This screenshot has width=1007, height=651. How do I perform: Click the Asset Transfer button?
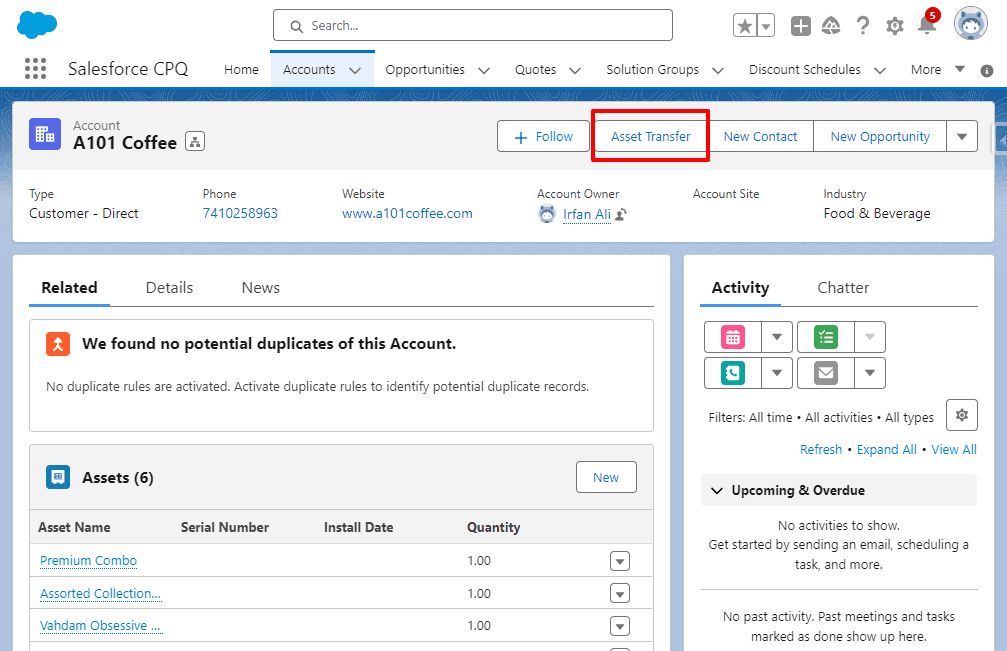(x=651, y=137)
